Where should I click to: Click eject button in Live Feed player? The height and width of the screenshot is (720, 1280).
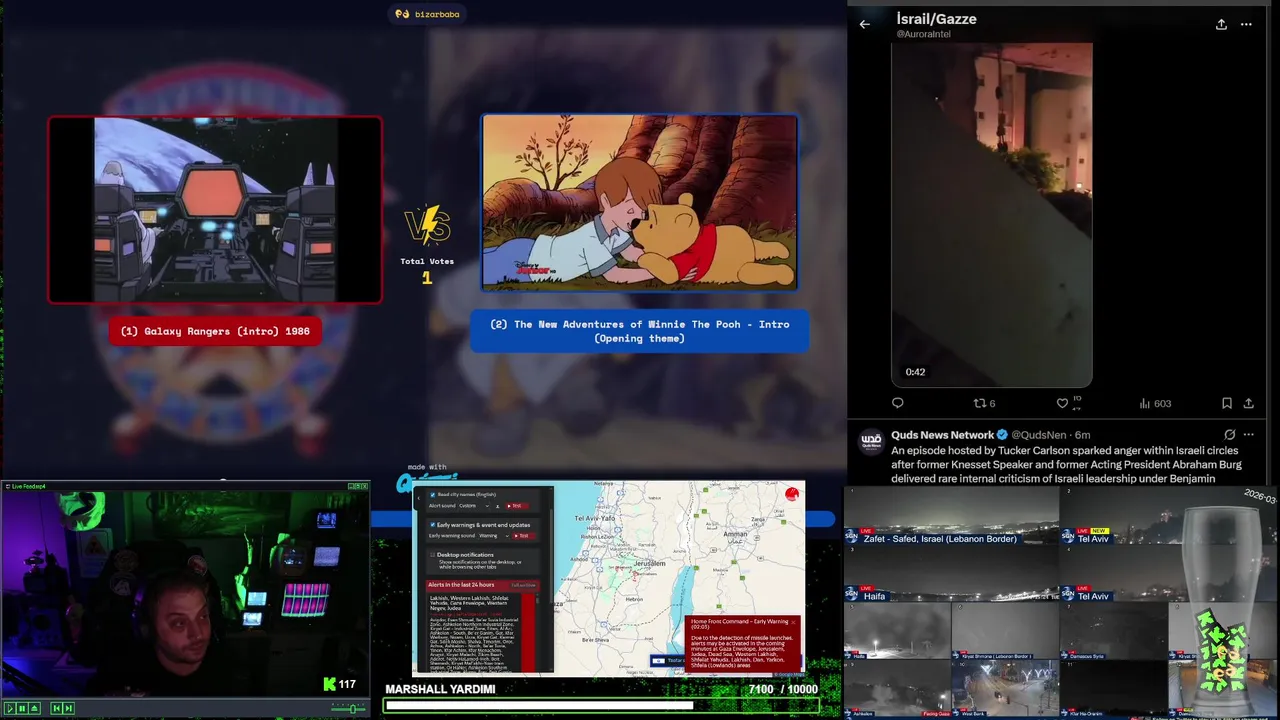(34, 709)
